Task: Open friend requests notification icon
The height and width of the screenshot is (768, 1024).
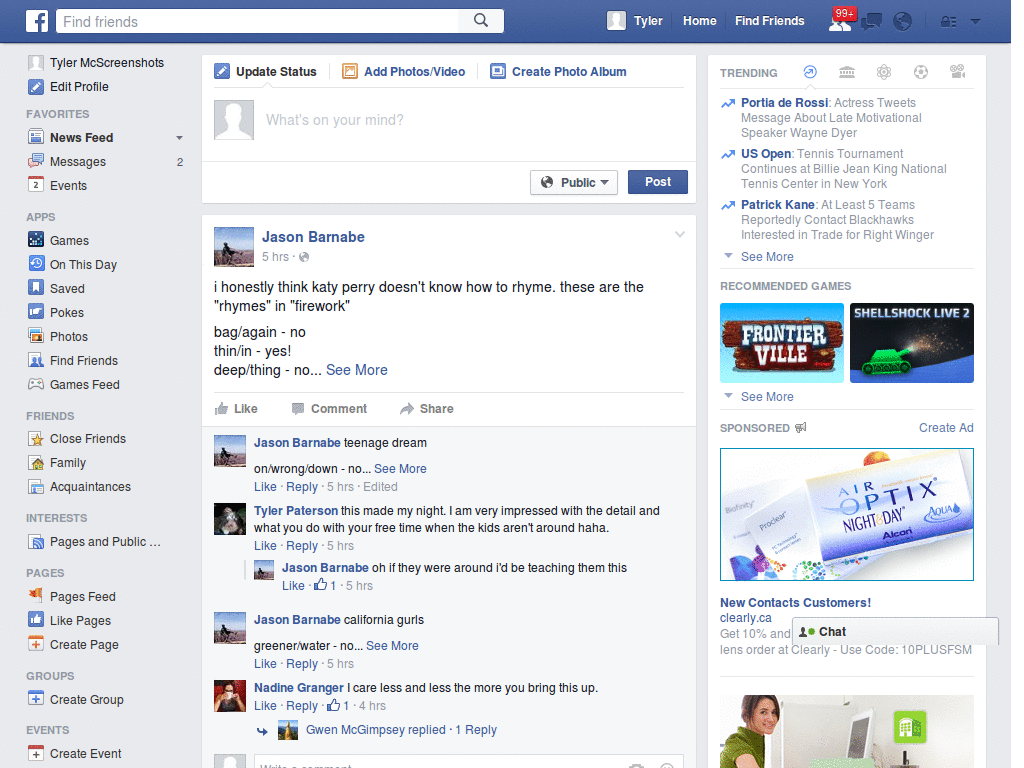Action: tap(840, 22)
